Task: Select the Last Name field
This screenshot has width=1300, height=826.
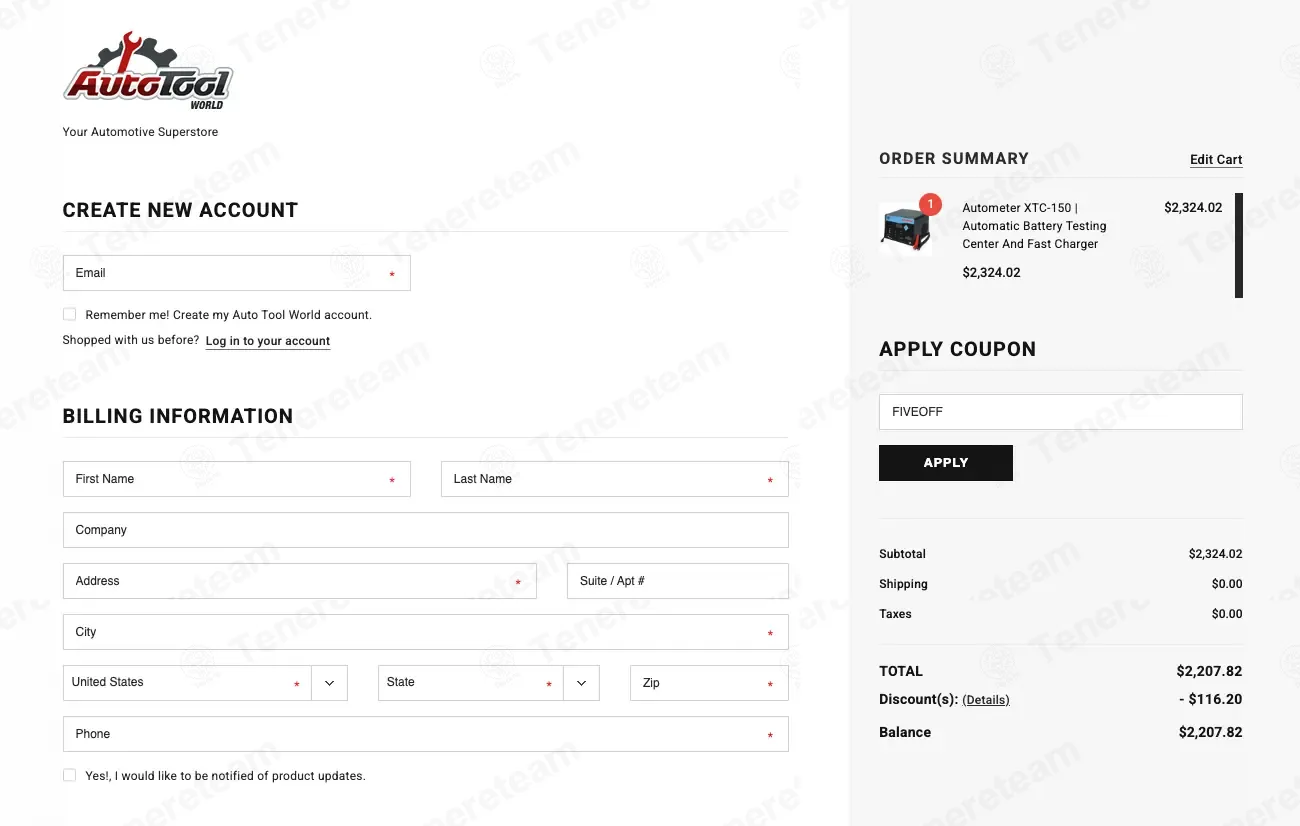Action: pyautogui.click(x=614, y=479)
